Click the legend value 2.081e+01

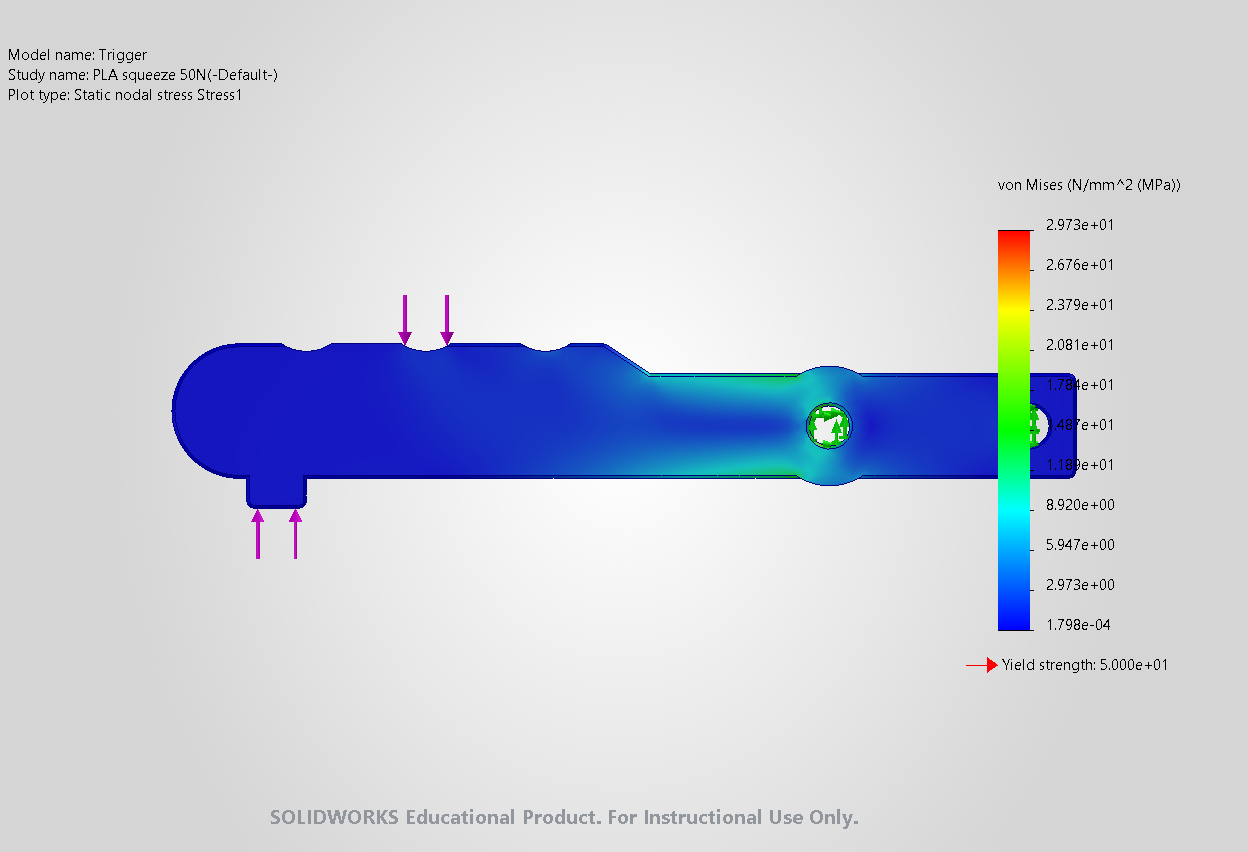point(1079,345)
